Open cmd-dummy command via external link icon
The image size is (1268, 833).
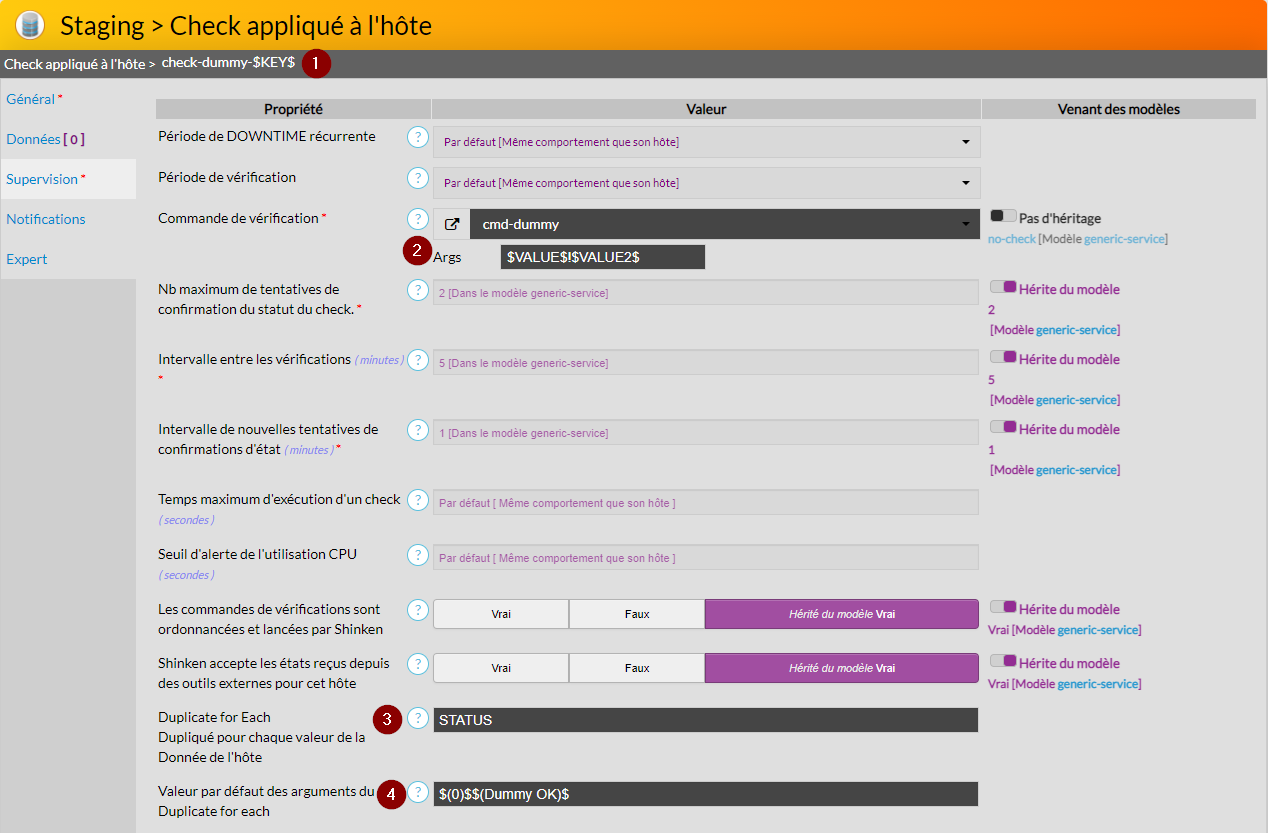pos(452,224)
